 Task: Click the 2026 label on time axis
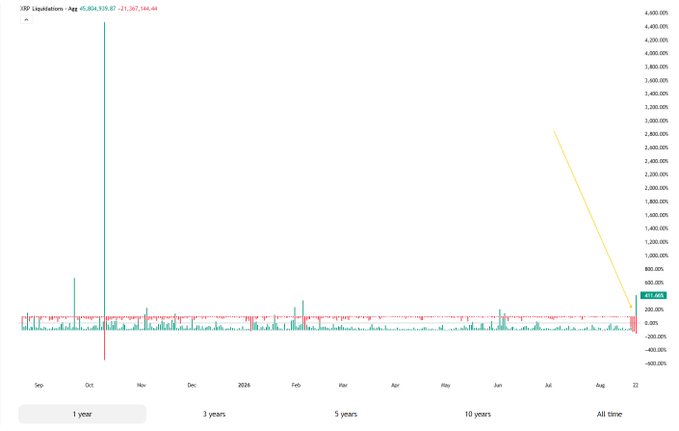pos(244,385)
